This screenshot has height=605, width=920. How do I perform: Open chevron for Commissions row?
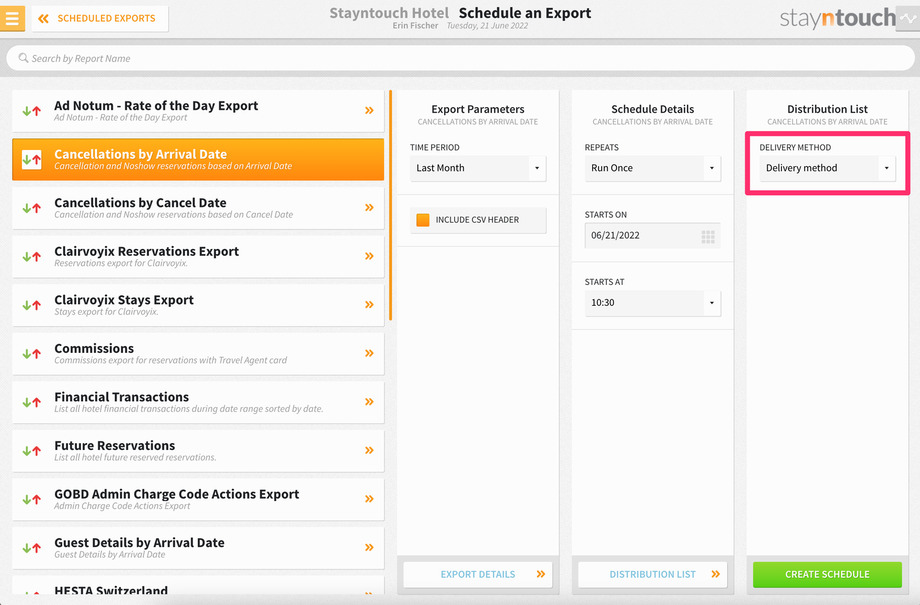click(369, 353)
